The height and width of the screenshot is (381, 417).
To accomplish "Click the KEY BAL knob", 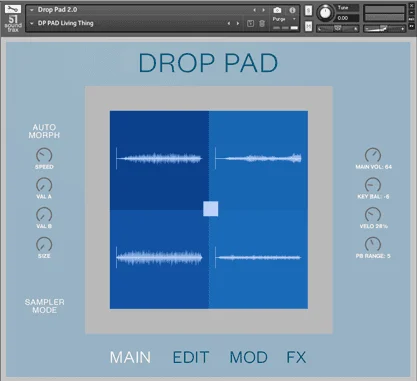I will tap(373, 185).
